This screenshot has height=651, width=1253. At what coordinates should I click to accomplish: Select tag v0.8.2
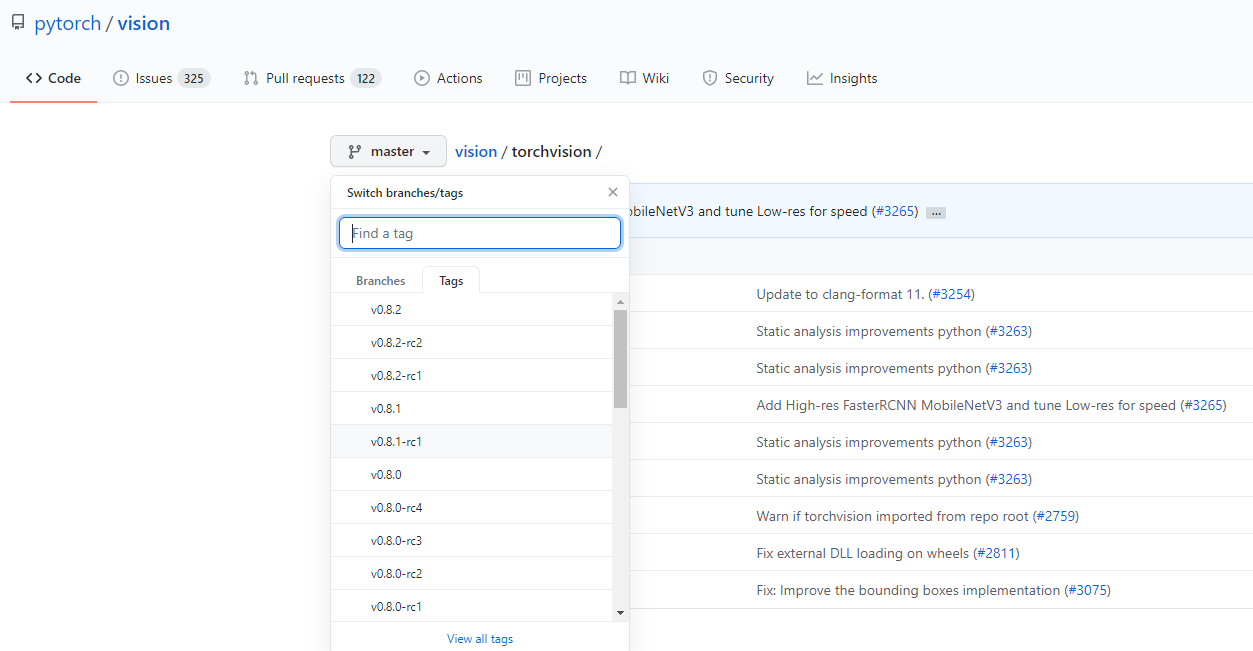(471, 310)
